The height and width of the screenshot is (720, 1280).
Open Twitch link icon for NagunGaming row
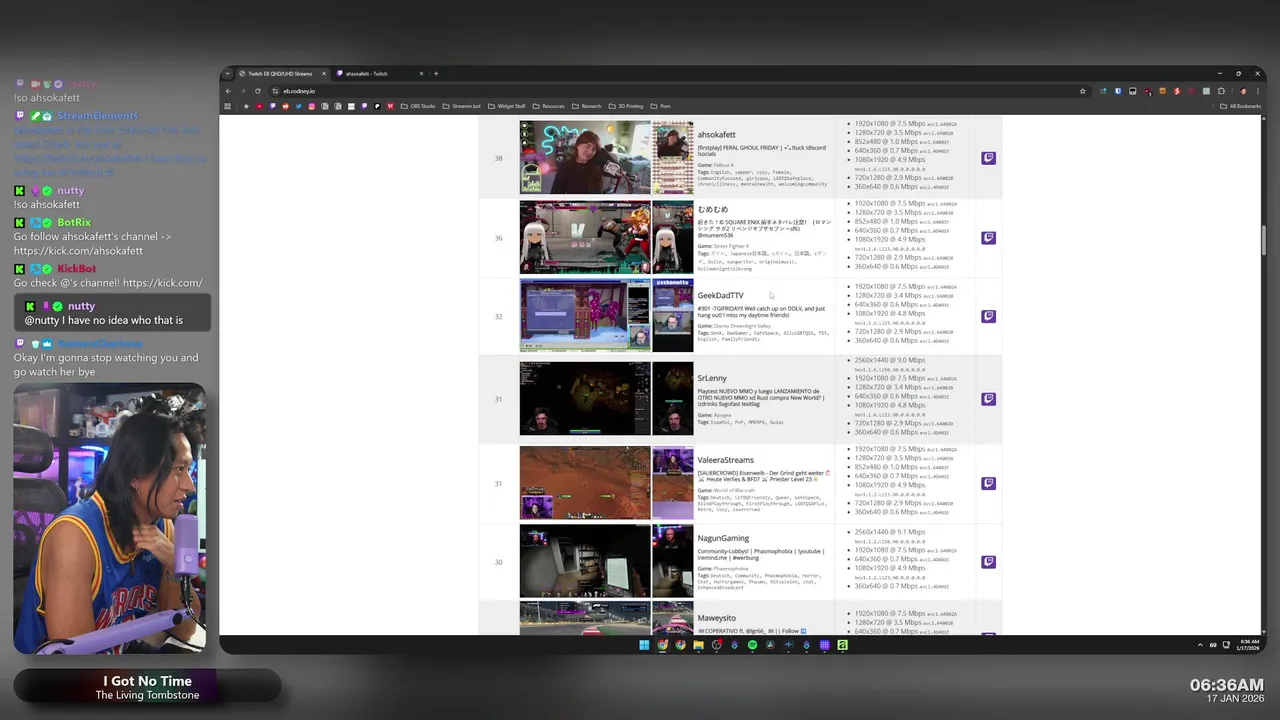988,562
